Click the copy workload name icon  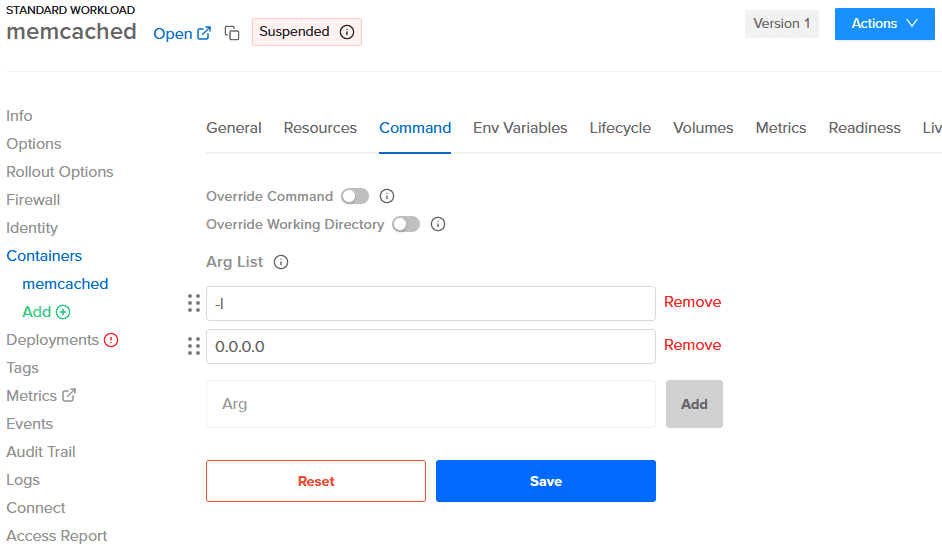232,33
